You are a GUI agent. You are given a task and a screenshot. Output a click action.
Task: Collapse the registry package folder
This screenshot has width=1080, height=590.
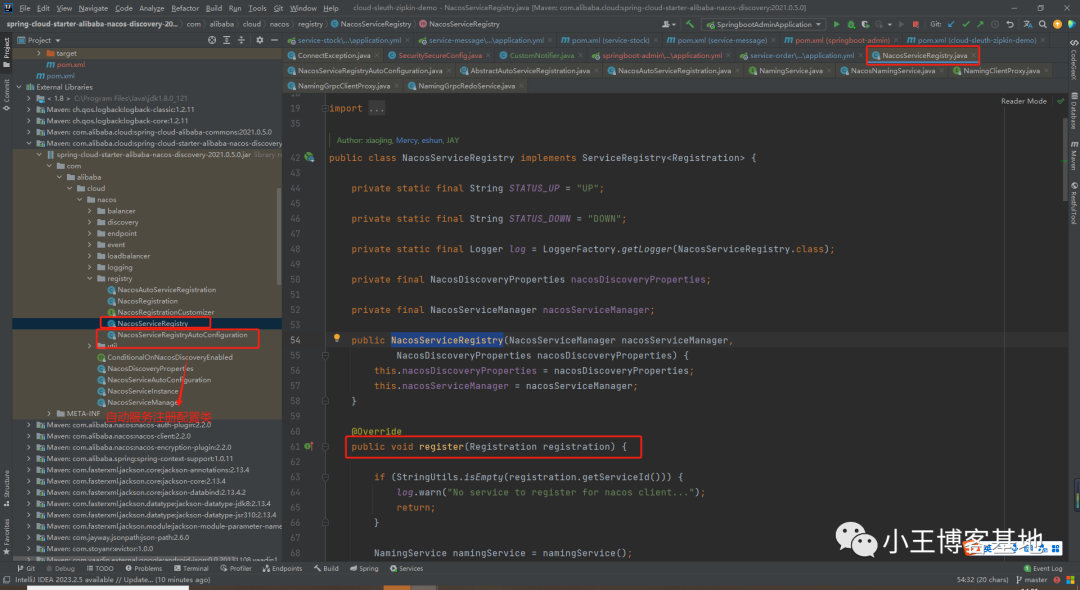[90, 279]
